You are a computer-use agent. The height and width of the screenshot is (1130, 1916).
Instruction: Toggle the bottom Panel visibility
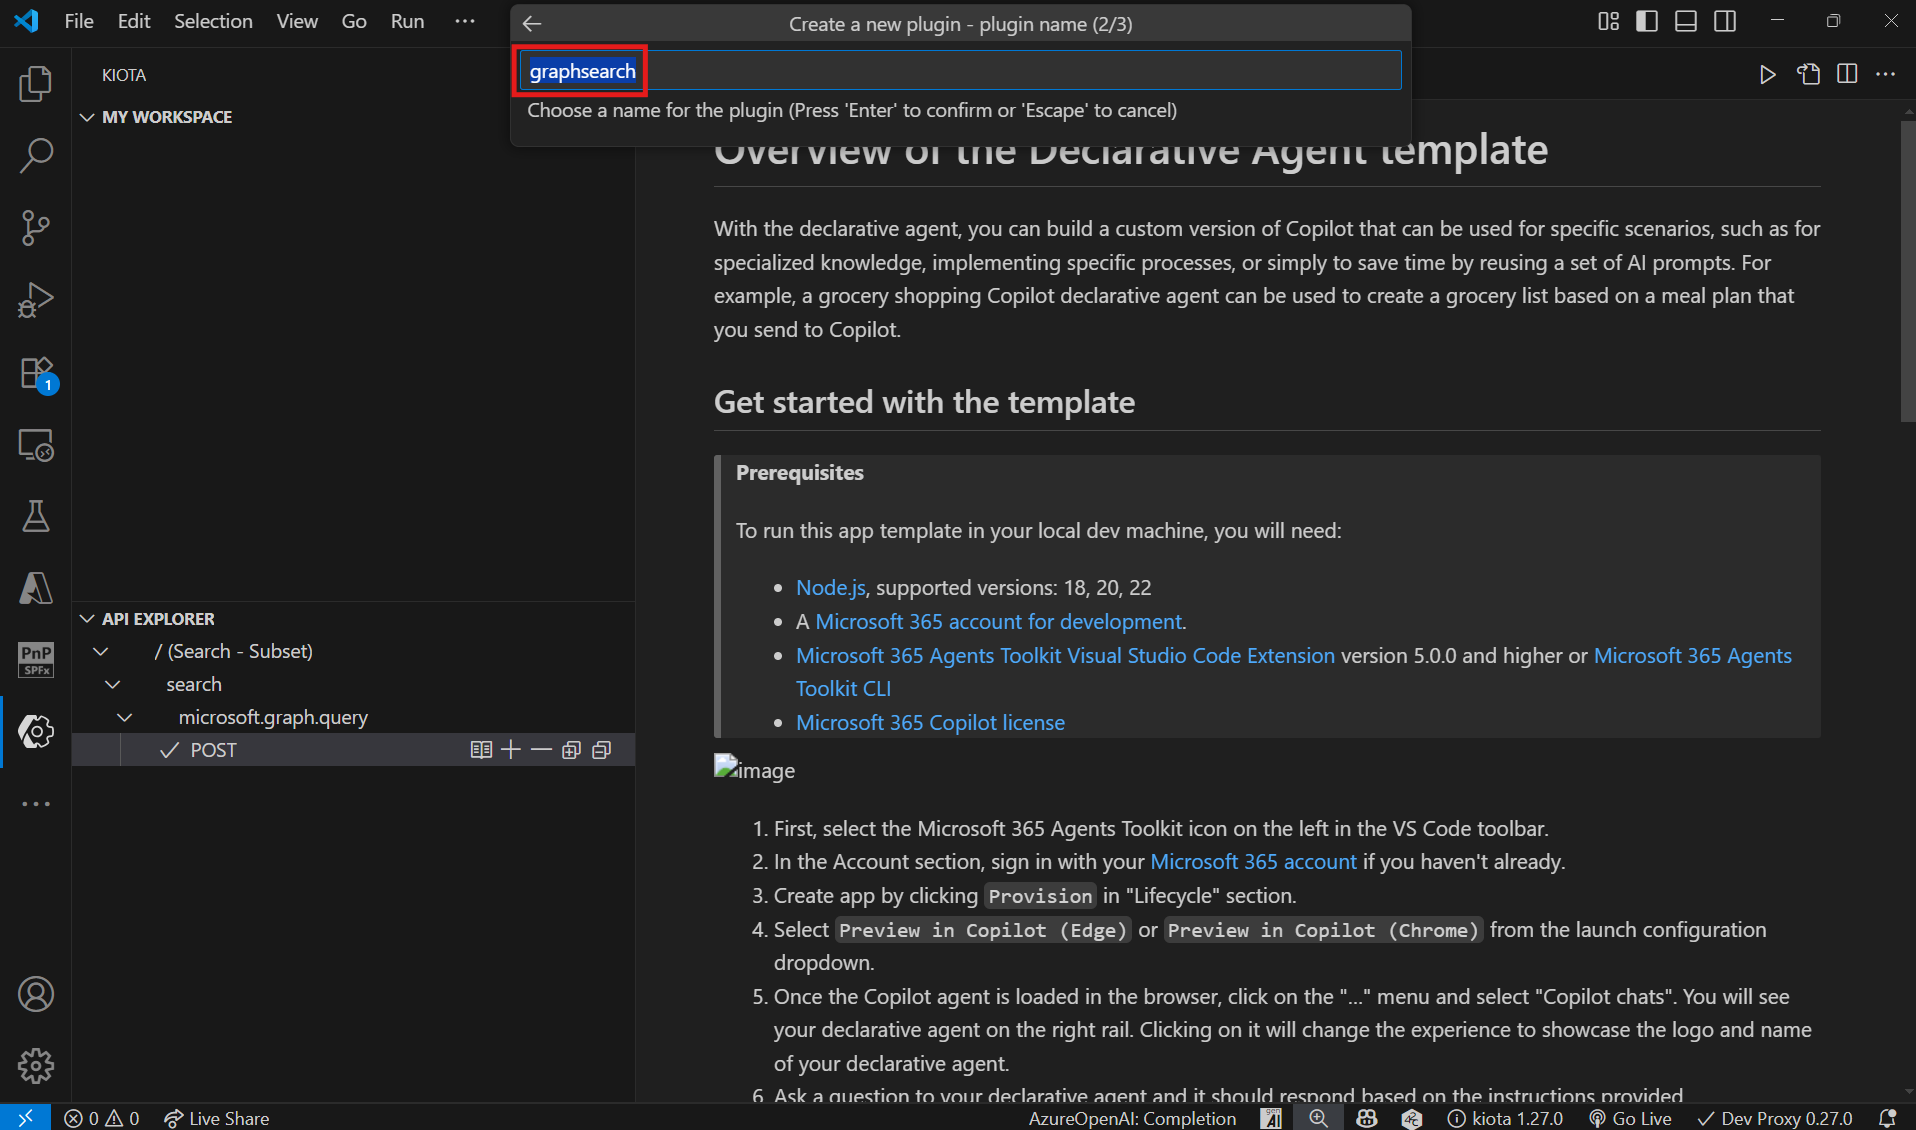click(x=1686, y=21)
